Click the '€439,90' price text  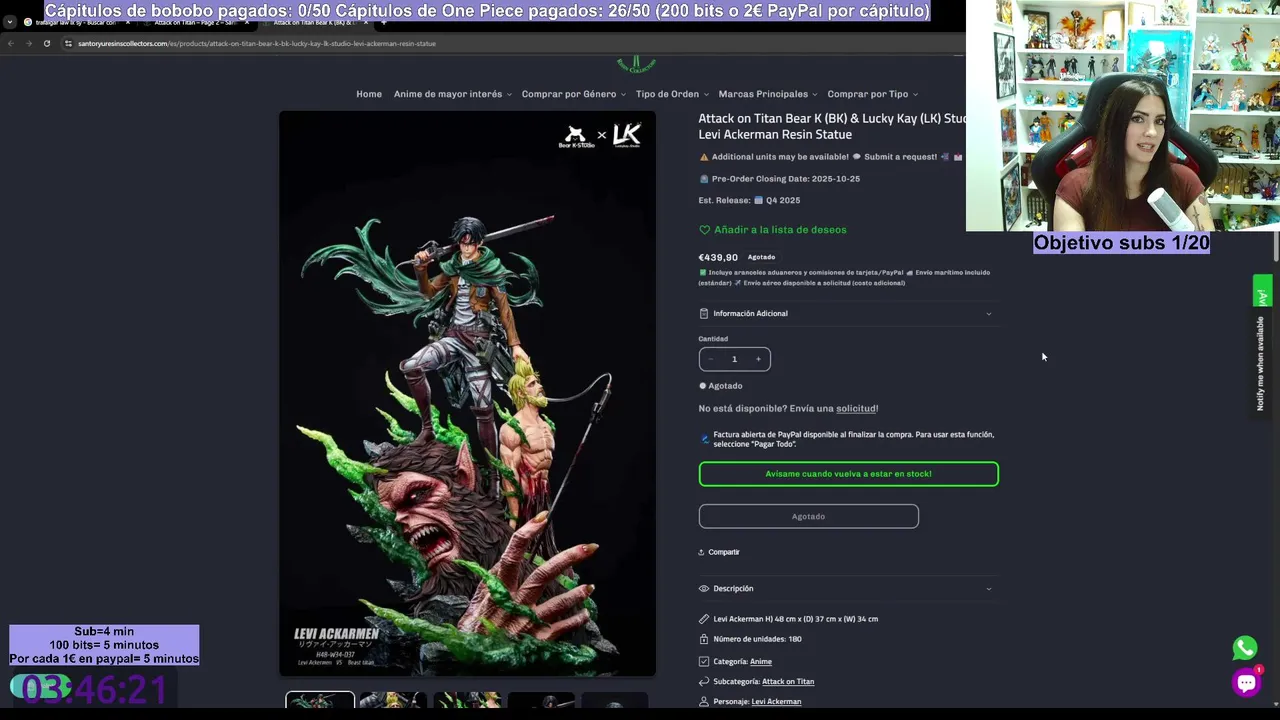point(718,258)
